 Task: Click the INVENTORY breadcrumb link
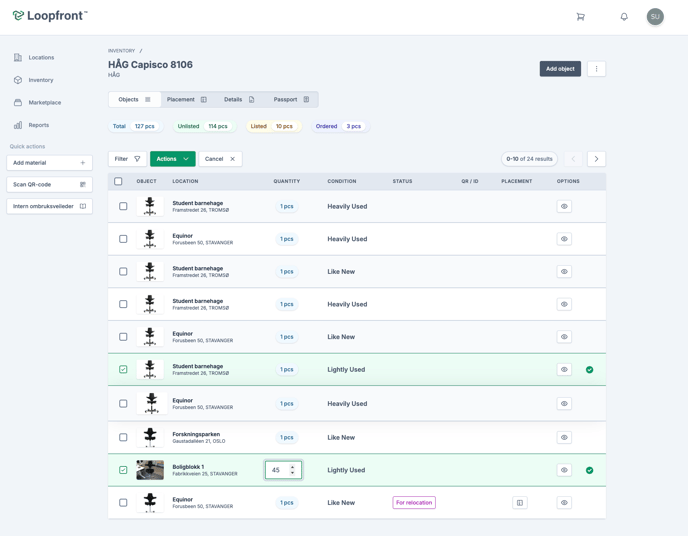pos(122,51)
